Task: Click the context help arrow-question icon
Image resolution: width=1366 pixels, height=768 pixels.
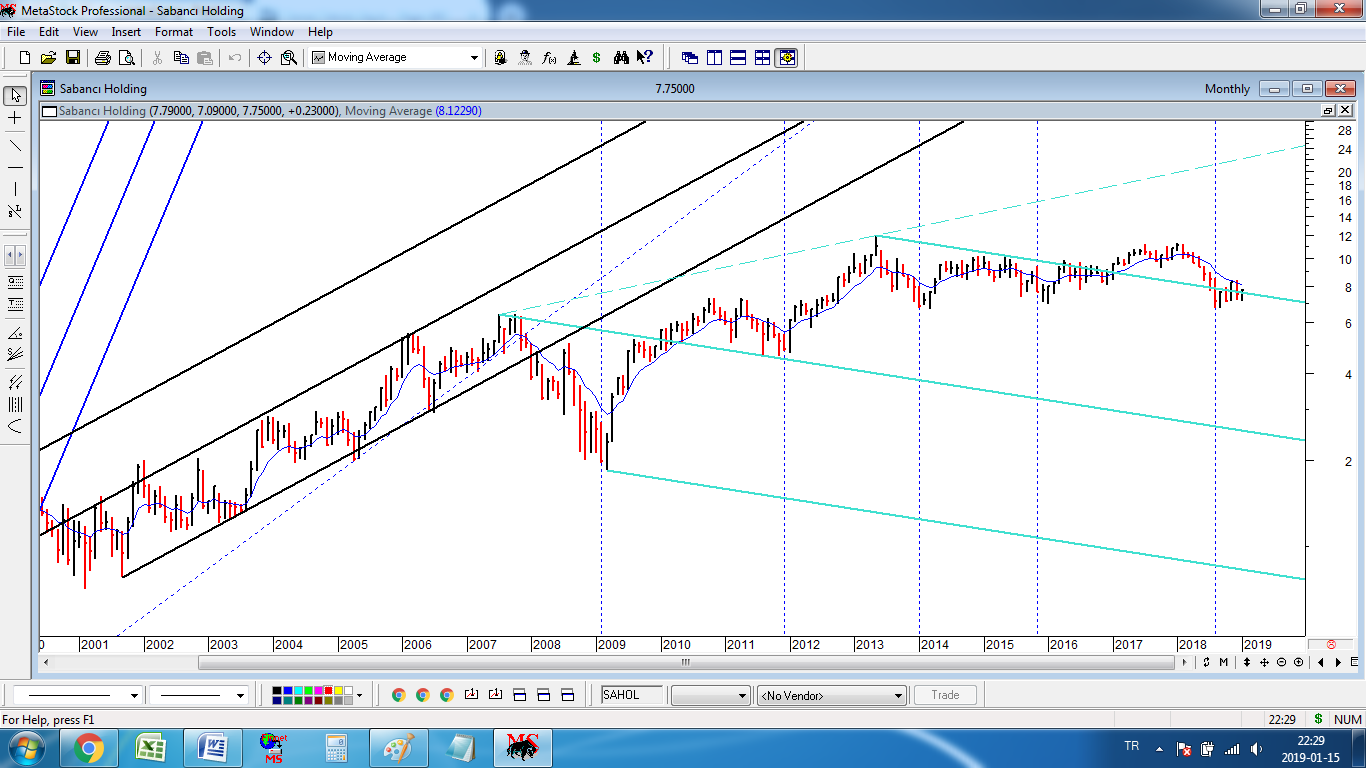Action: [645, 57]
